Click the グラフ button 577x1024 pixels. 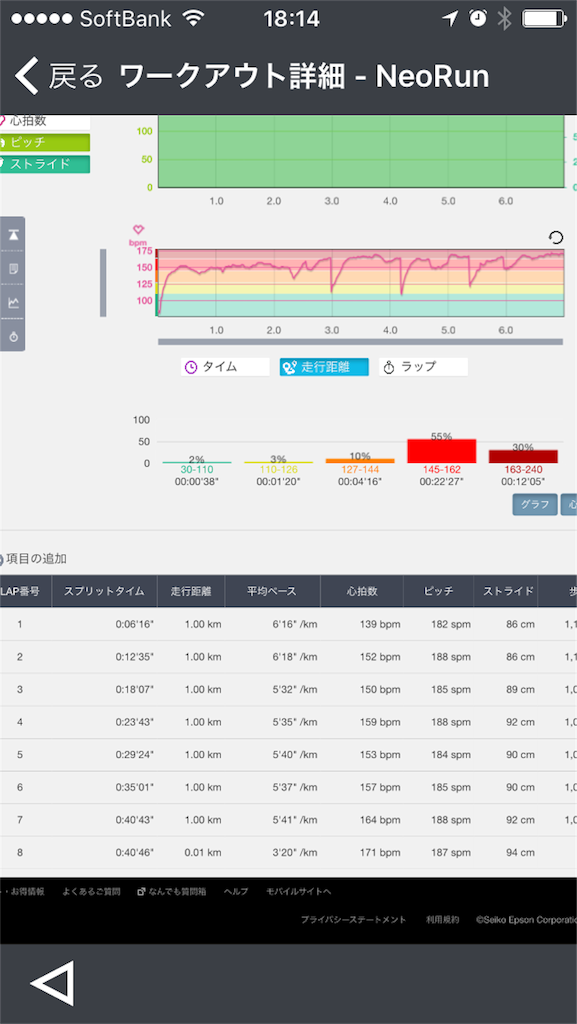(535, 504)
